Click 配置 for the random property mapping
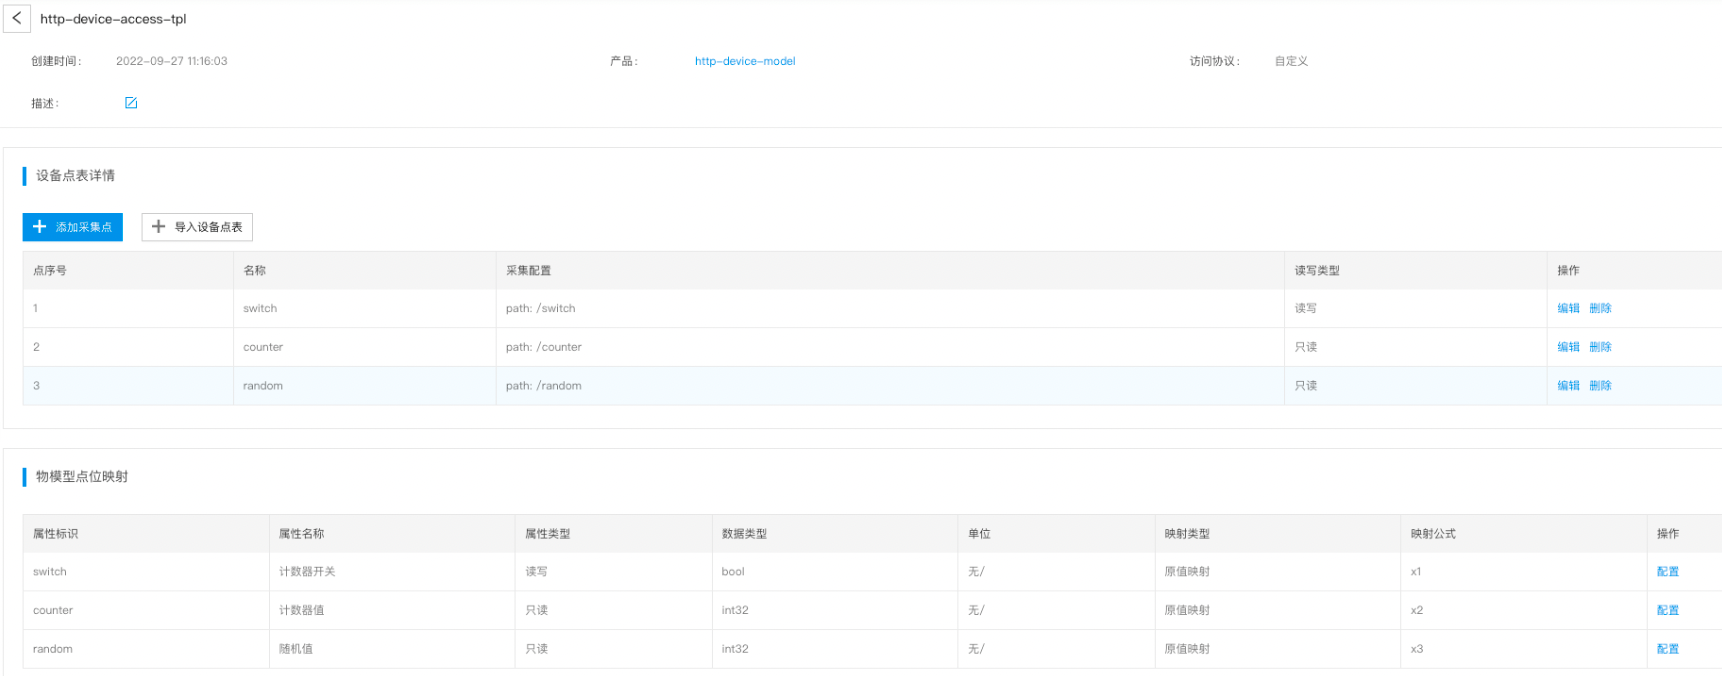The image size is (1722, 676). [x=1668, y=649]
